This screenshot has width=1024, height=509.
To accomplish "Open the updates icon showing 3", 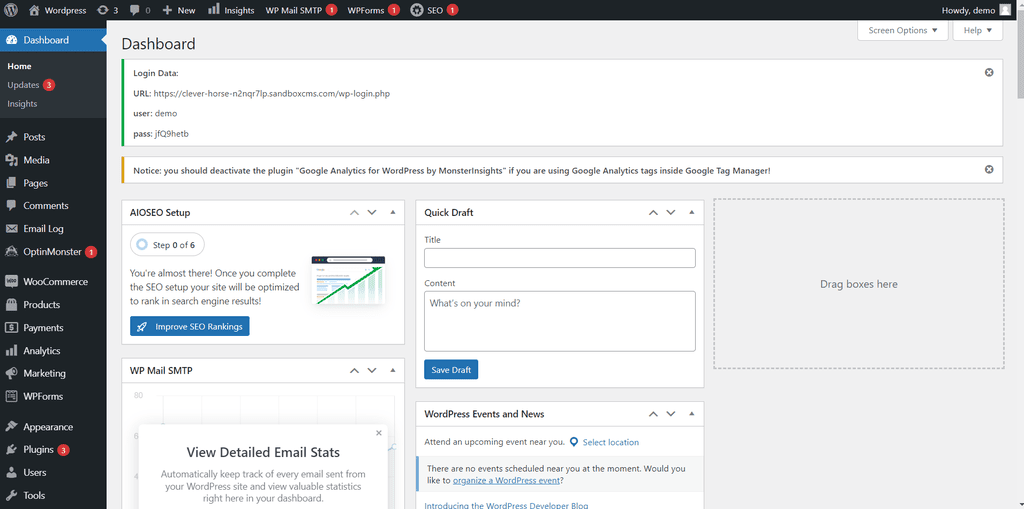I will click(x=107, y=10).
